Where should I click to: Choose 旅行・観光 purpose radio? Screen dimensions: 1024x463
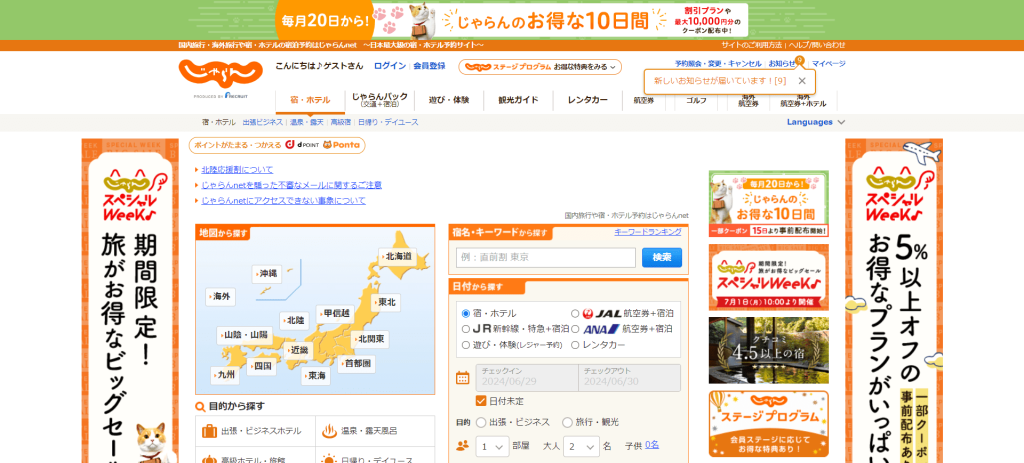567,423
